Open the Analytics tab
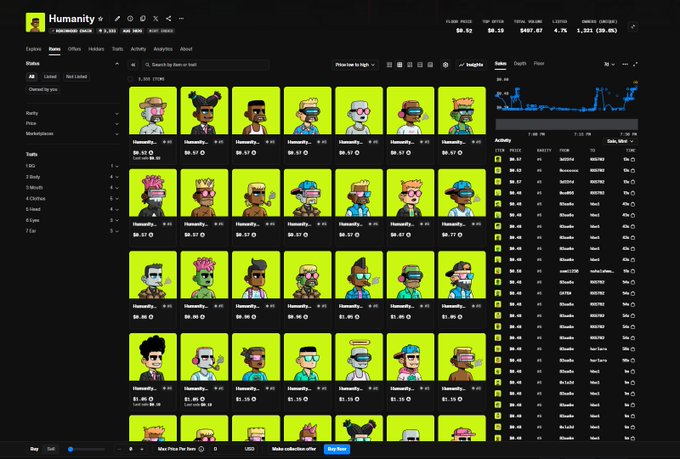The image size is (680, 459). tap(163, 49)
